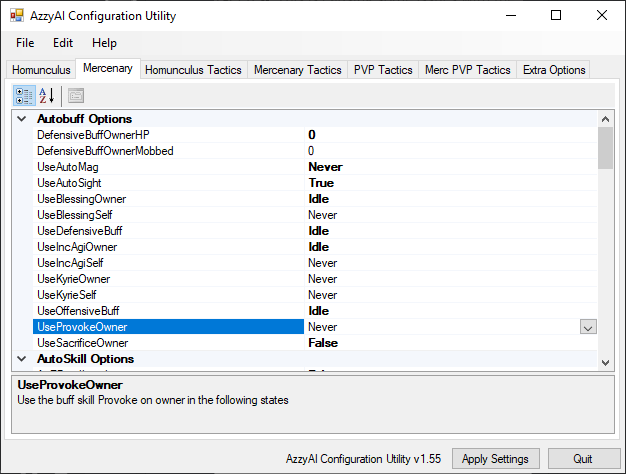Click the AzzyAI application icon in title bar
This screenshot has height=474, width=626.
pos(17,16)
